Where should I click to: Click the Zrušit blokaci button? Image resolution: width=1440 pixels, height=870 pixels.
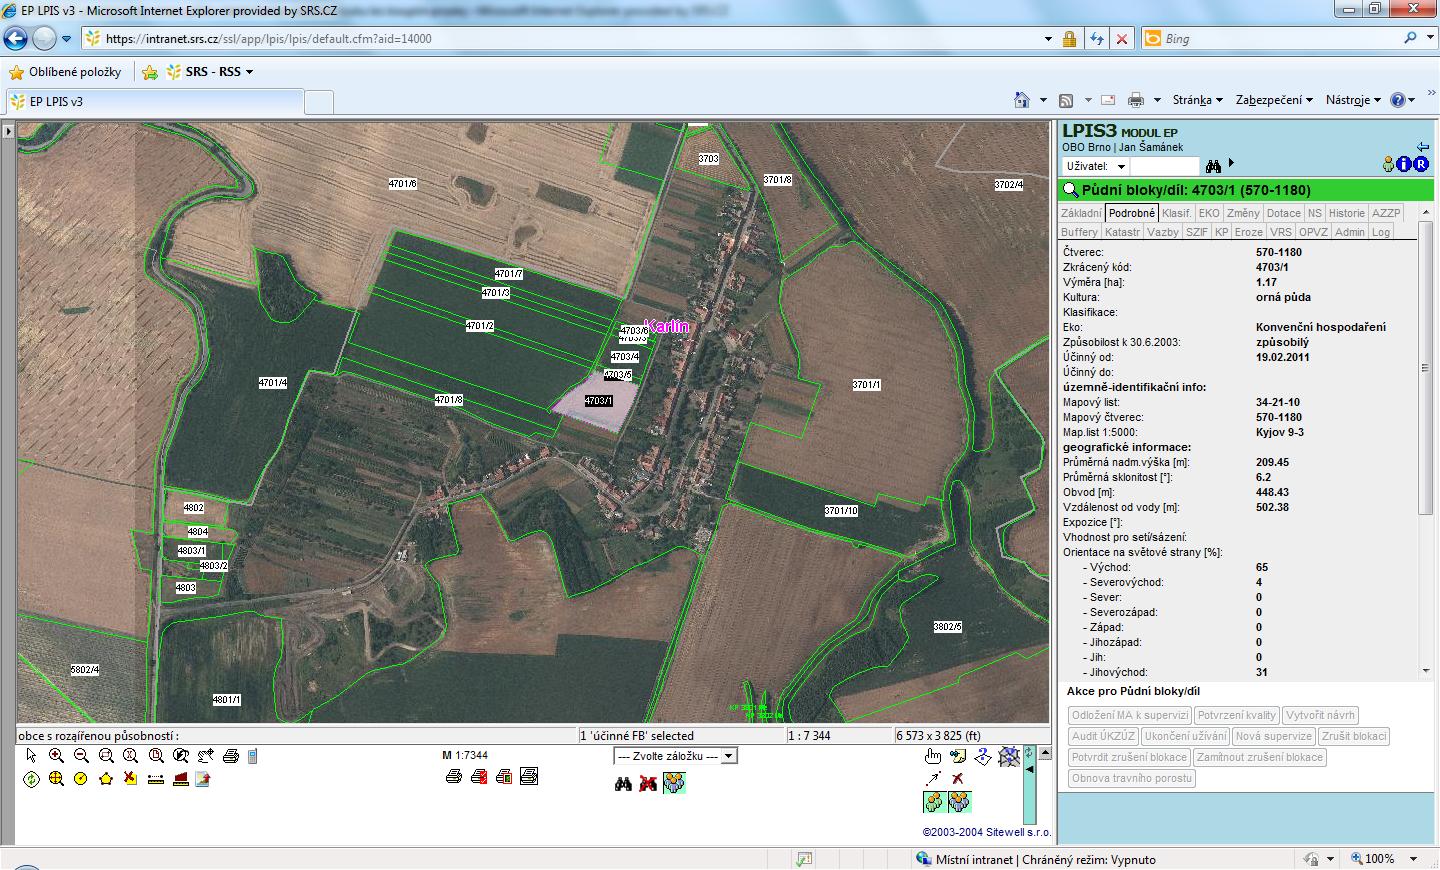(x=1354, y=736)
